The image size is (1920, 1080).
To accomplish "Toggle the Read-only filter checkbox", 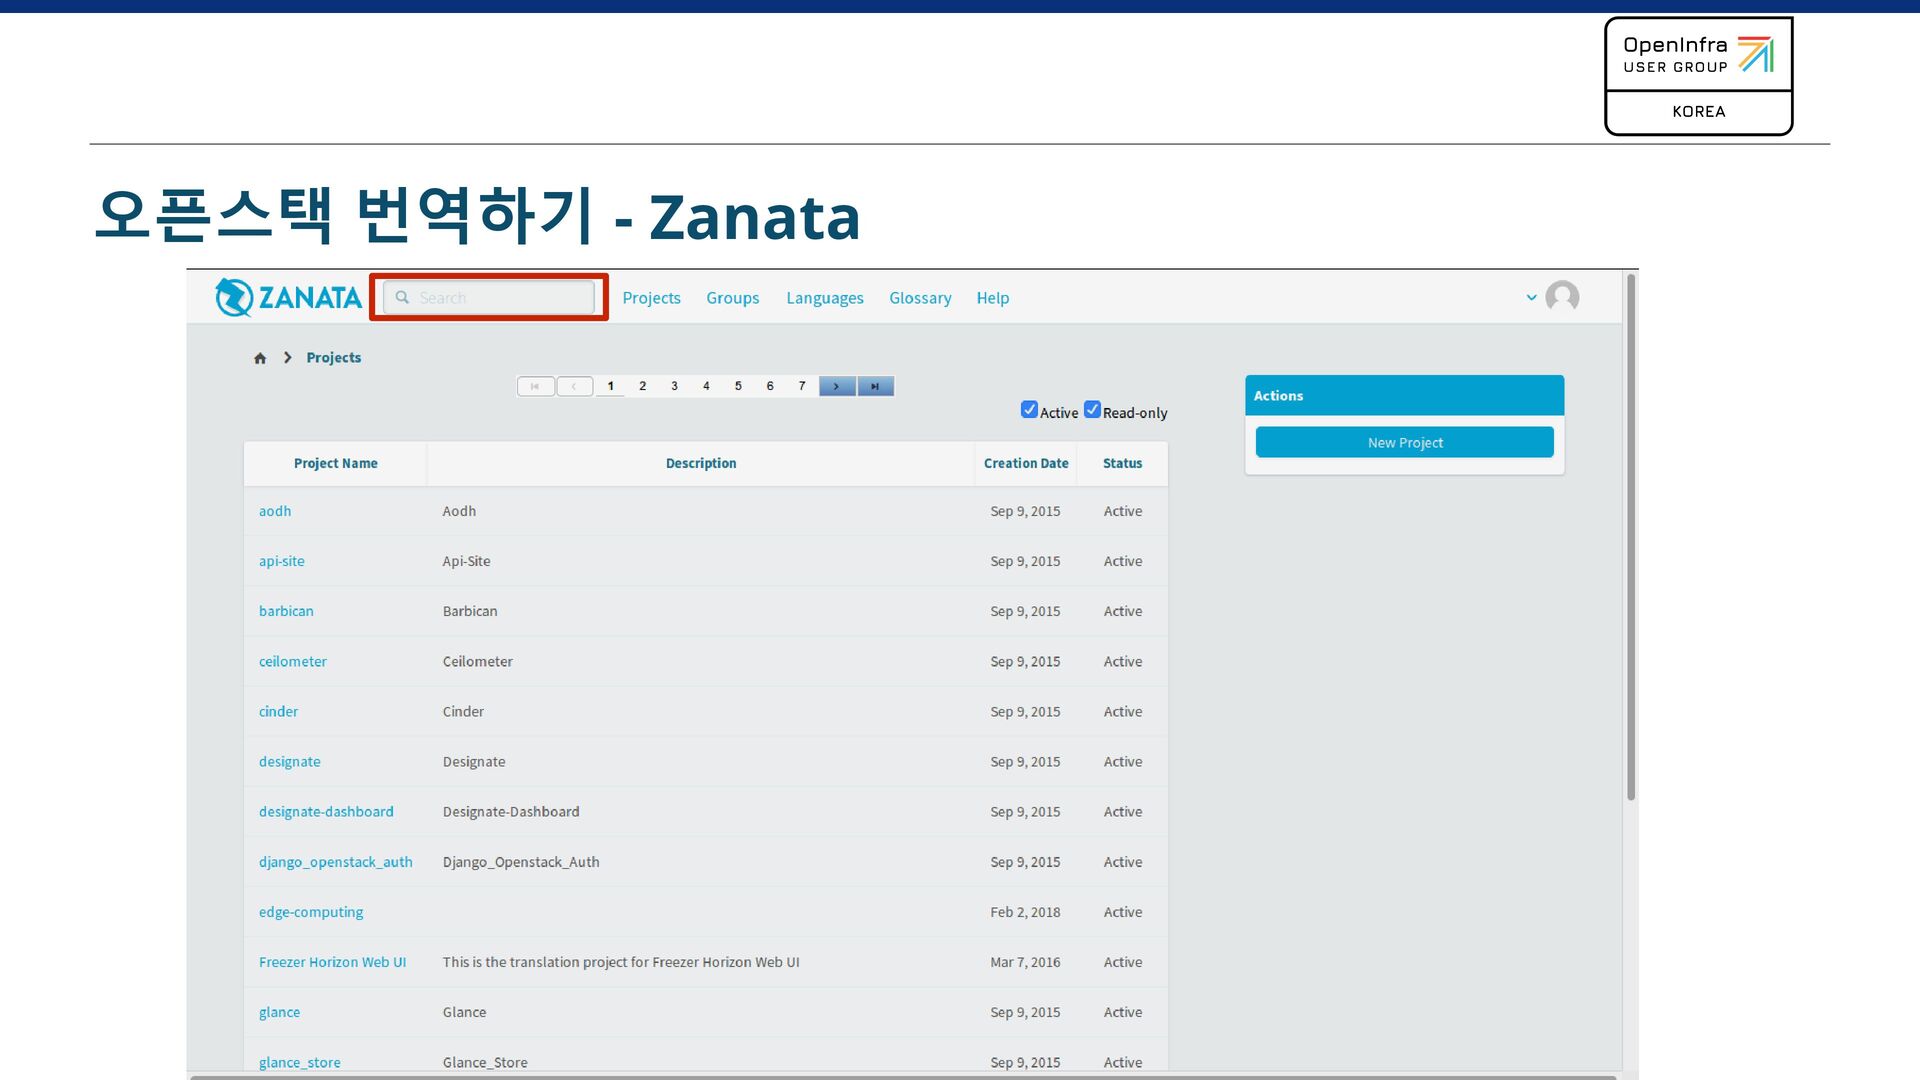I will [x=1092, y=410].
